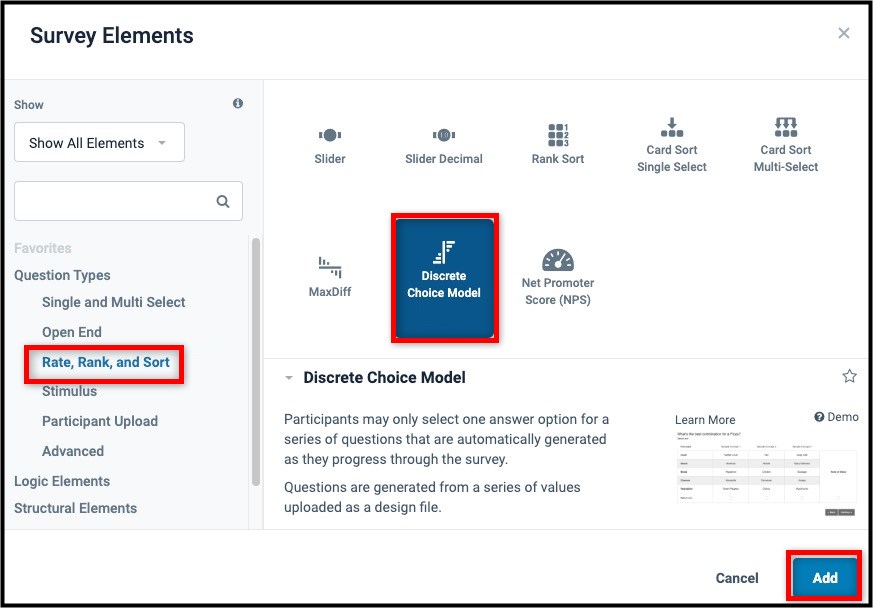The height and width of the screenshot is (608, 873).
Task: Toggle the favorite star for Discrete Choice Model
Action: [849, 377]
